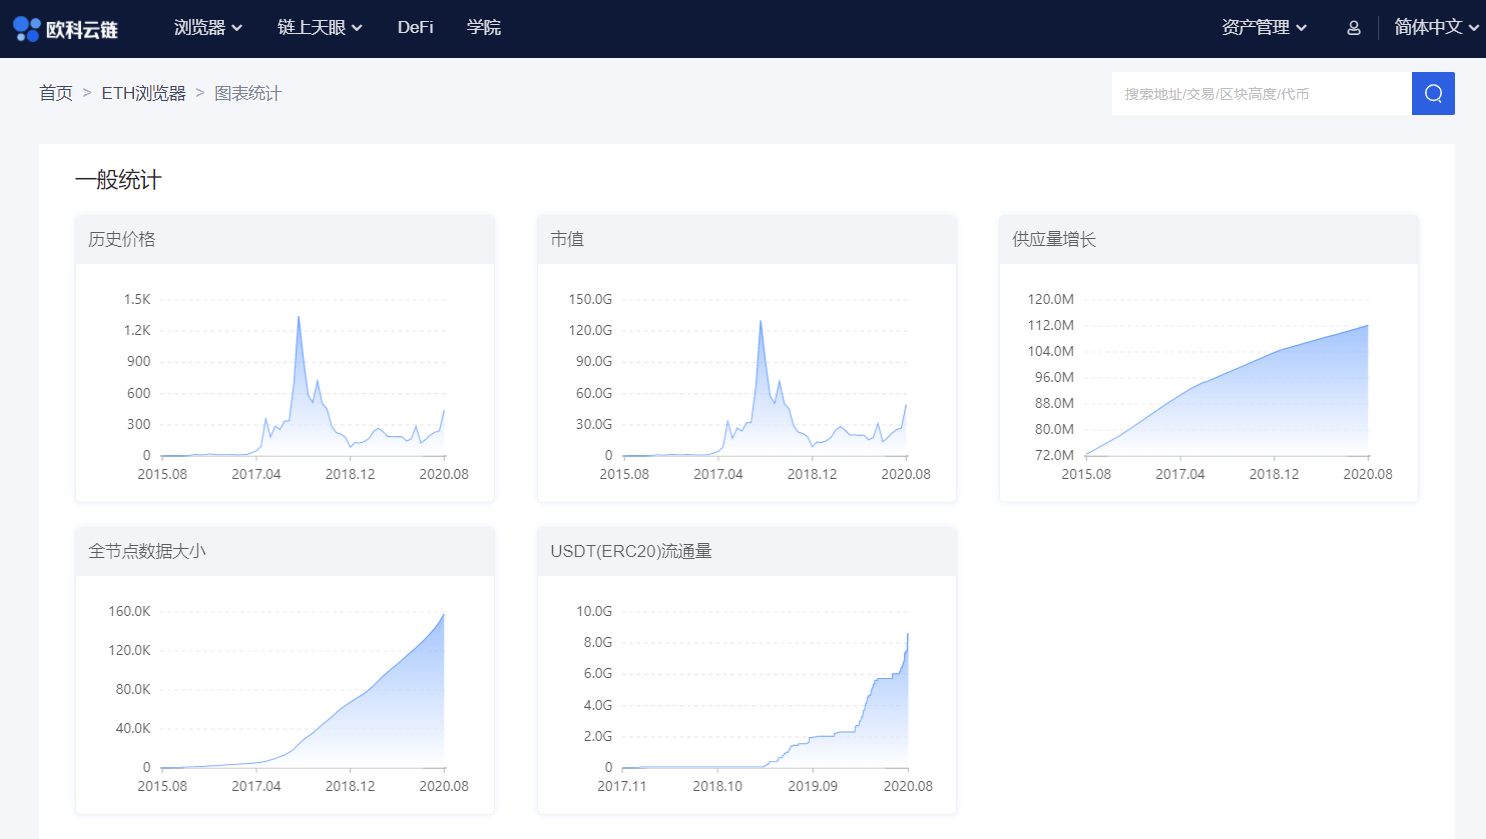Viewport: 1486px width, 839px height.
Task: Click the 一般统计 section heading
Action: click(x=117, y=180)
